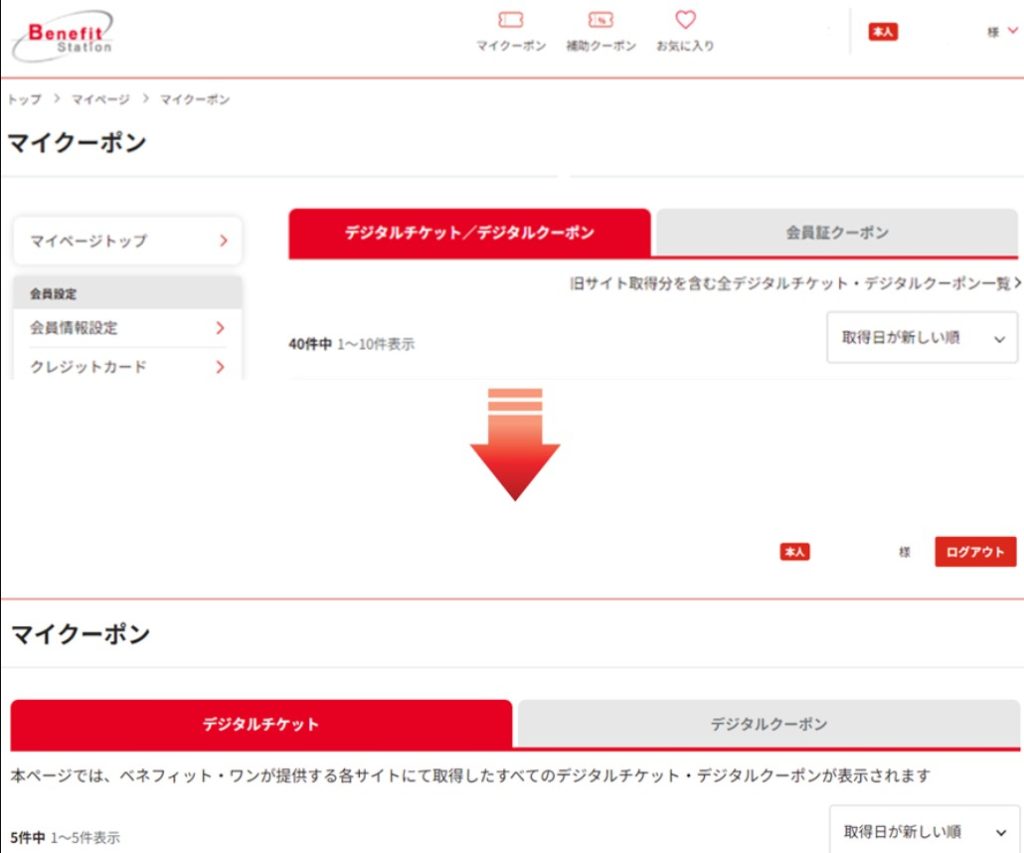1024x853 pixels.
Task: Open the マイクーポン ticket icon in header
Action: click(511, 21)
